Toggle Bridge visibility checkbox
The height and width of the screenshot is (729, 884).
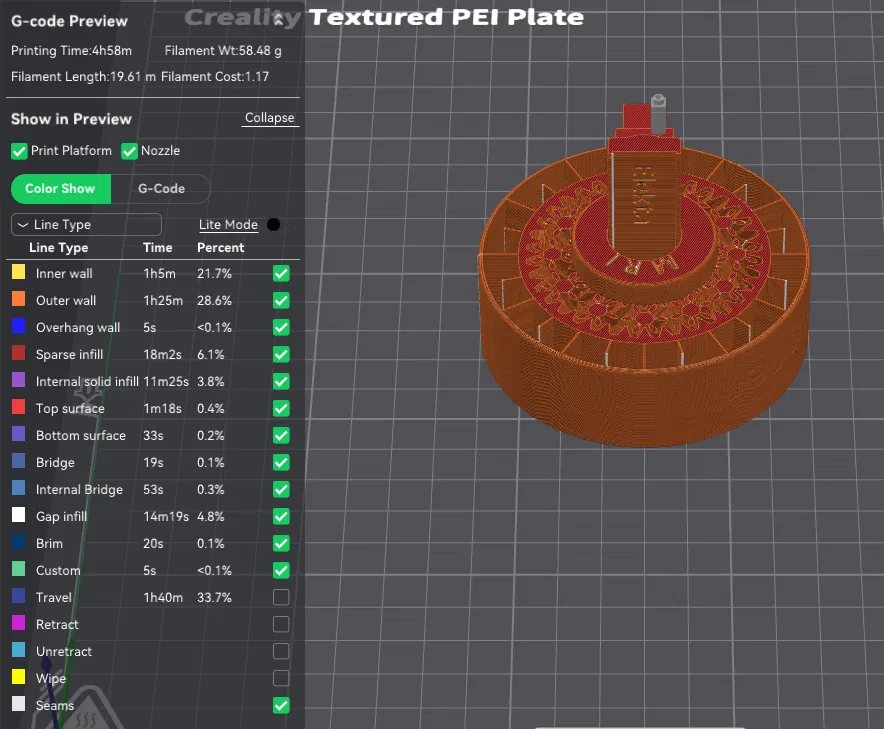pos(281,462)
